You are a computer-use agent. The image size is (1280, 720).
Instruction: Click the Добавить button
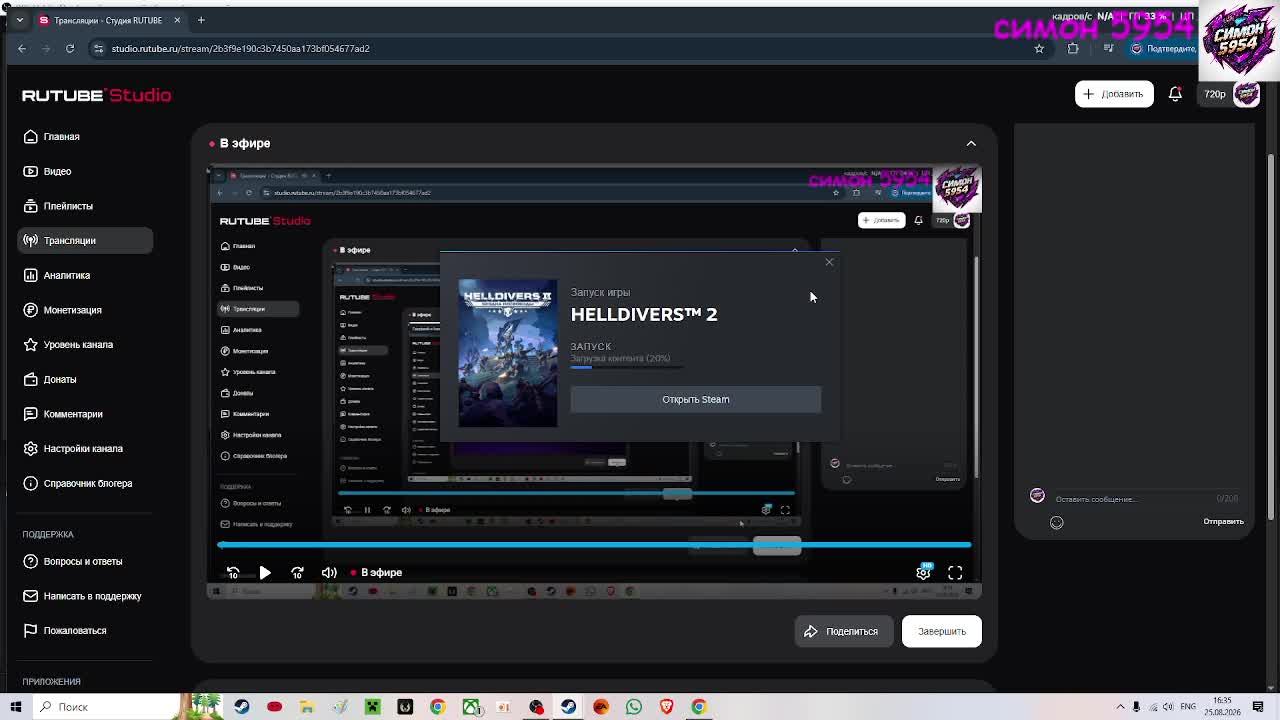pyautogui.click(x=1114, y=94)
